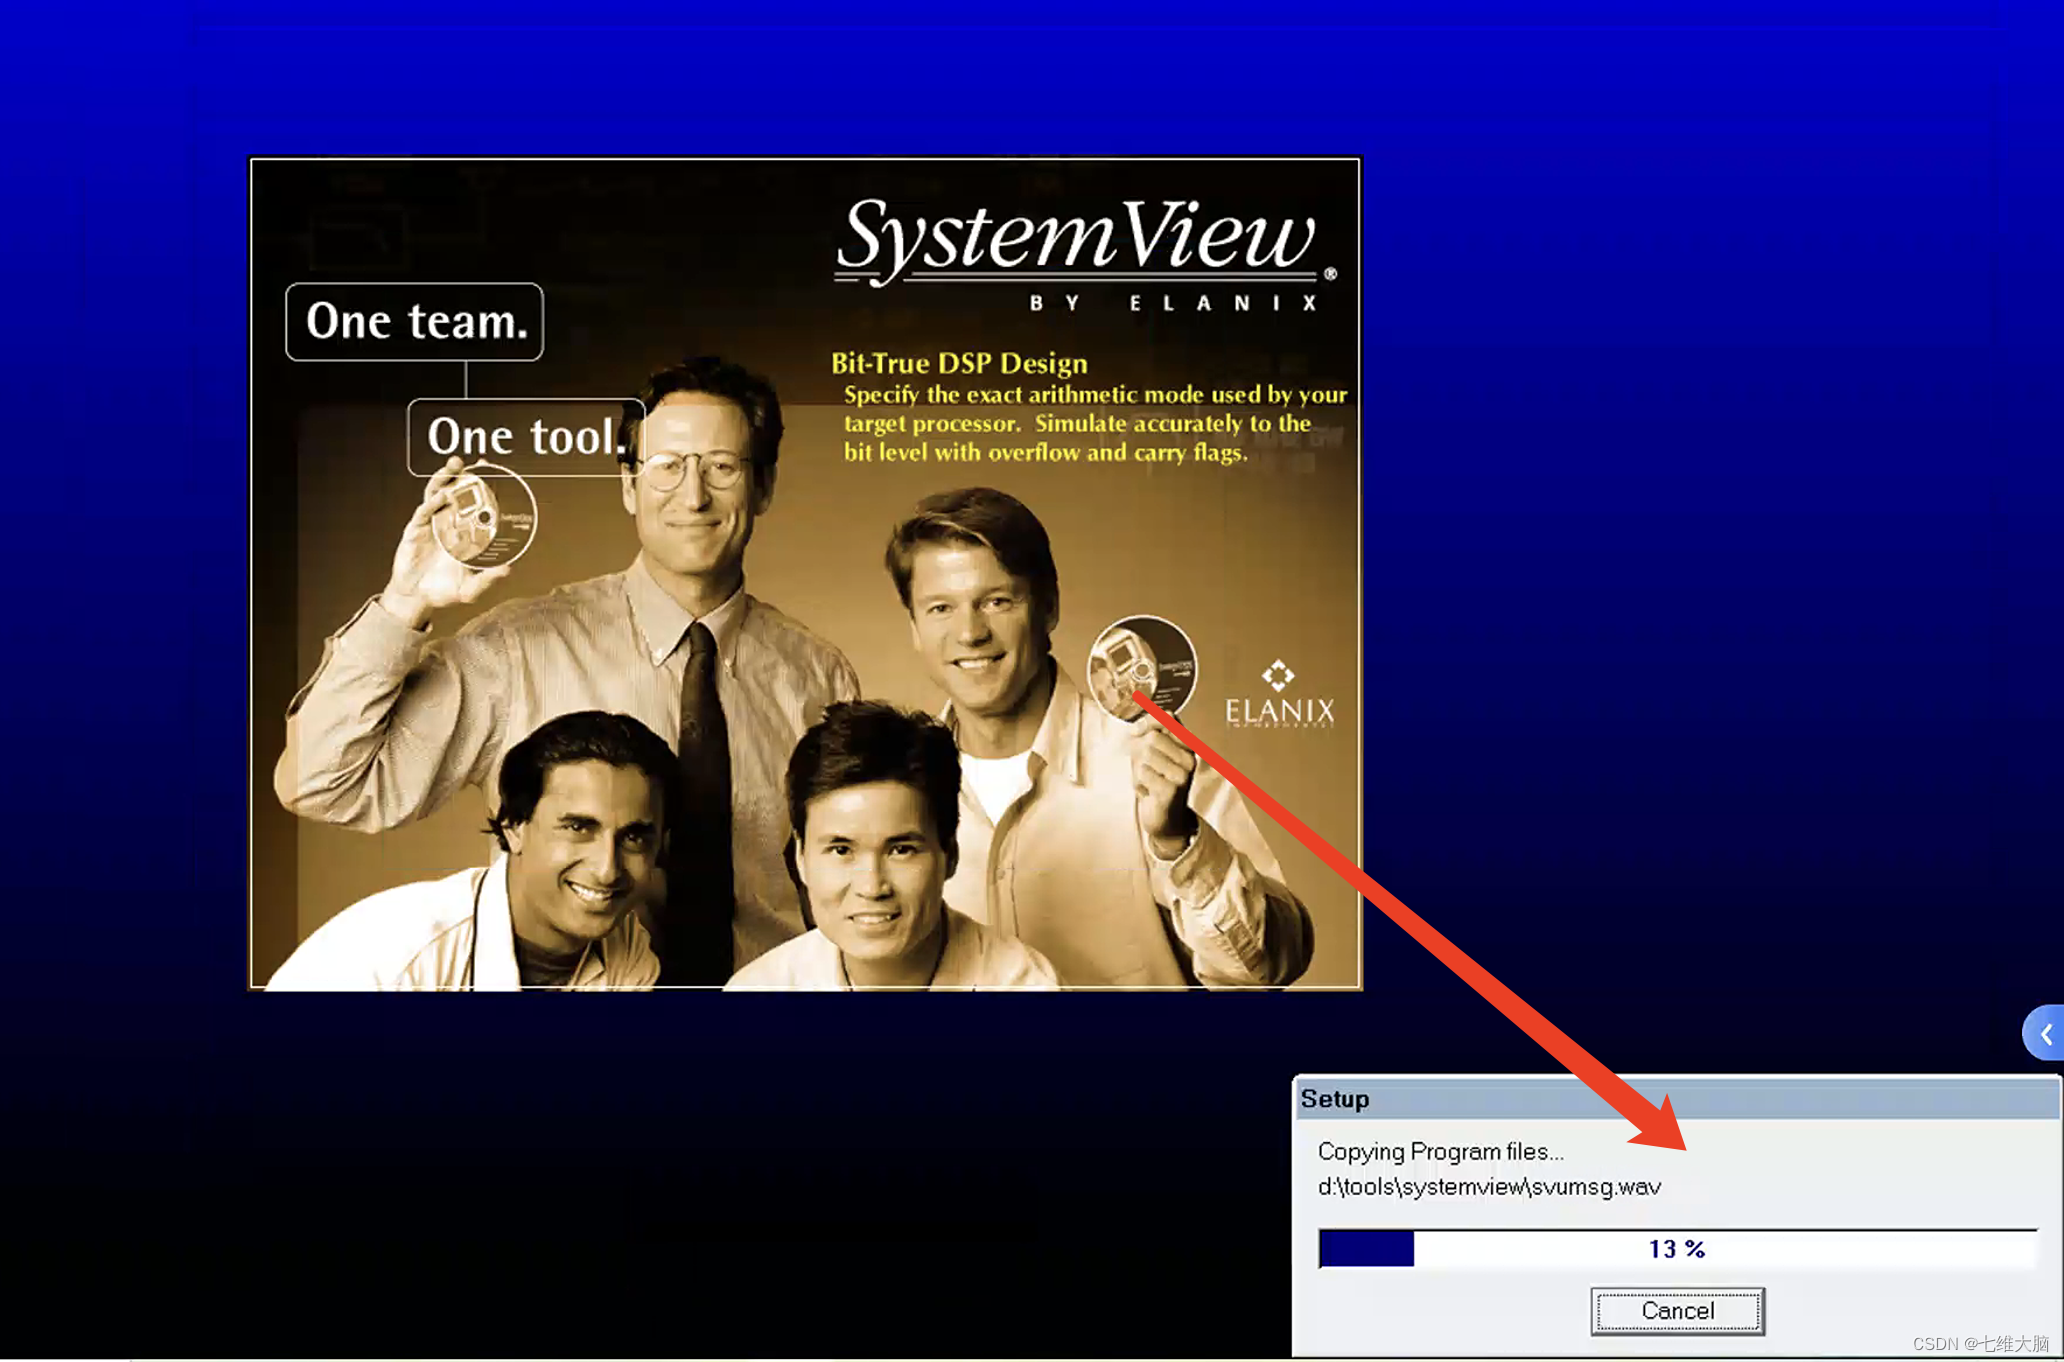Select the d:\tools\systemview\svumsg.wav file path text

point(1489,1187)
